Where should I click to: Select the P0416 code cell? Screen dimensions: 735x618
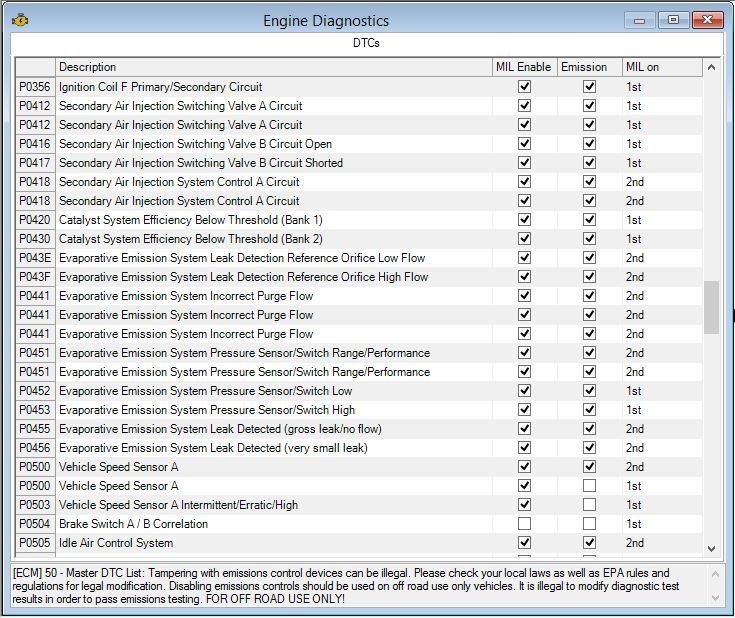35,144
